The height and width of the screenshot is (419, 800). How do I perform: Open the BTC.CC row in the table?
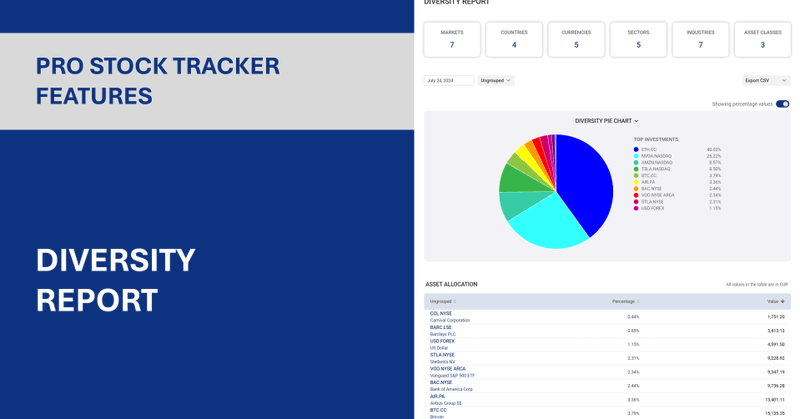tap(607, 413)
